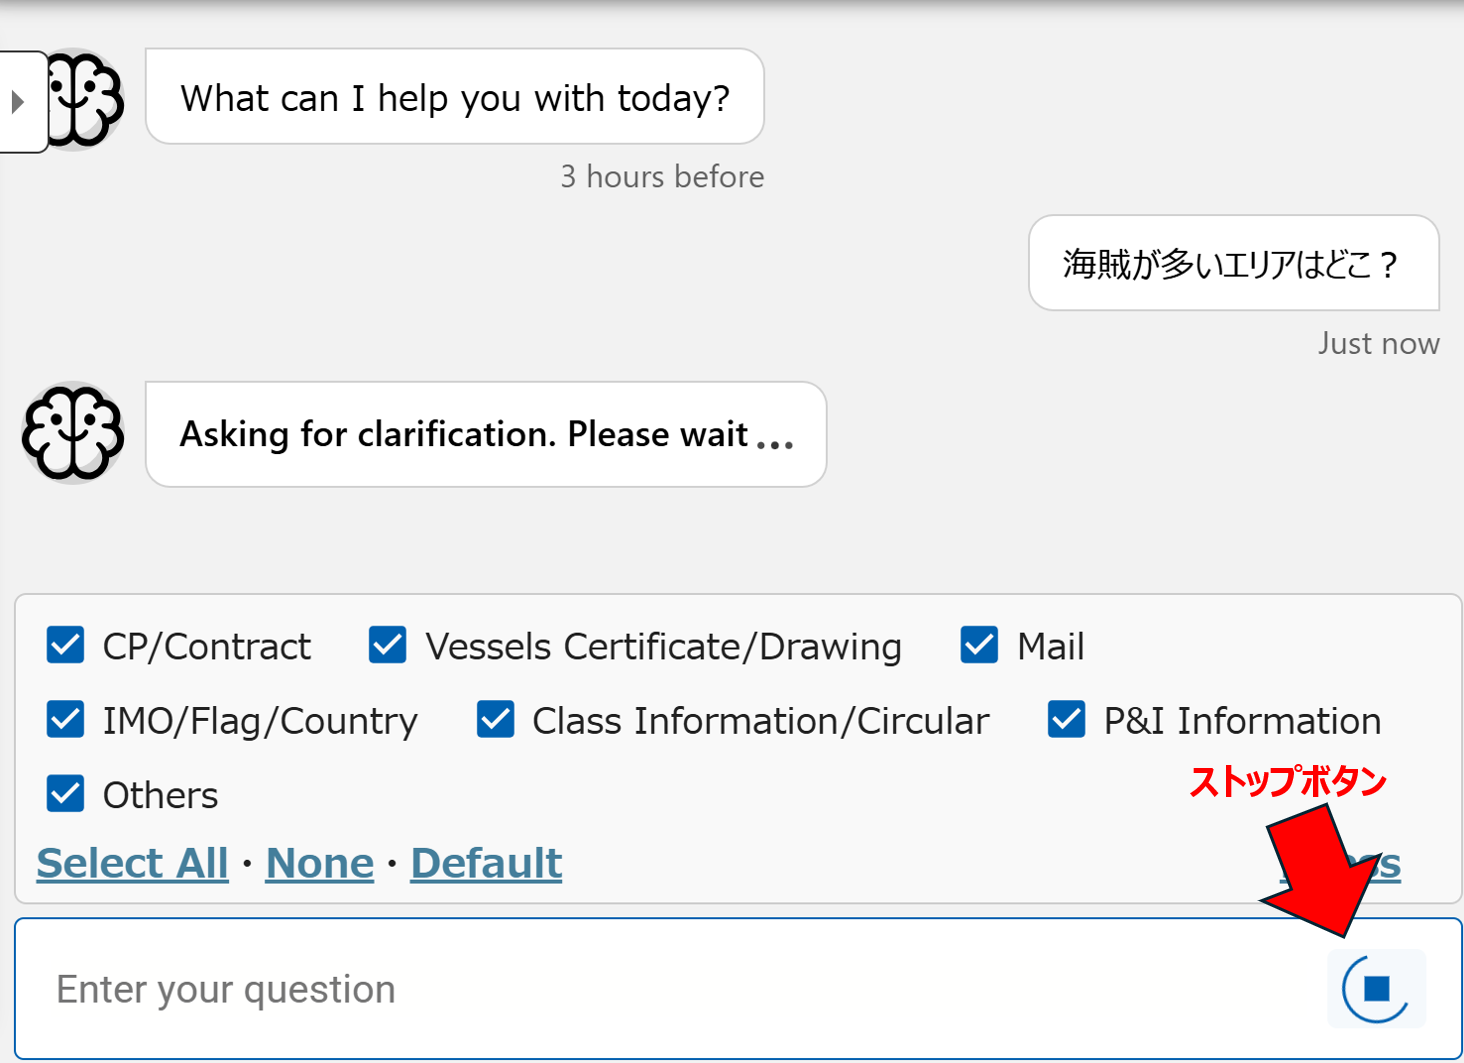Click the "3 hours before" timestamp
The height and width of the screenshot is (1063, 1464).
click(662, 177)
